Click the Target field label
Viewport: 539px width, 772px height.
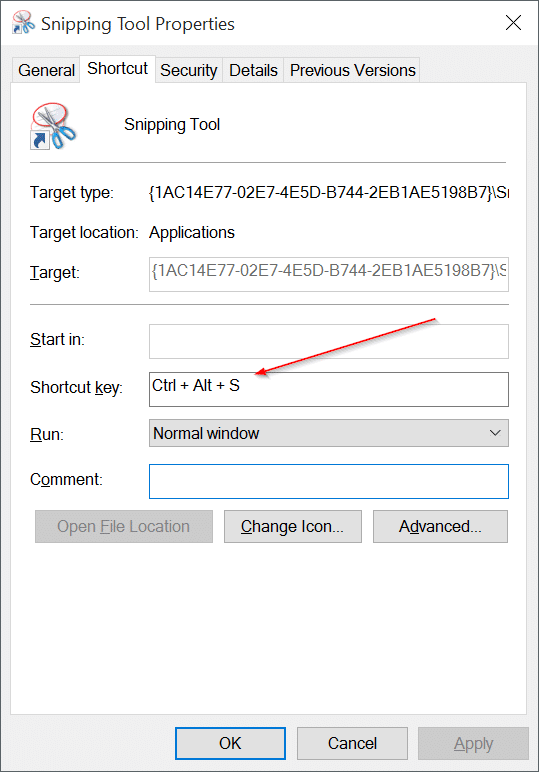55,272
